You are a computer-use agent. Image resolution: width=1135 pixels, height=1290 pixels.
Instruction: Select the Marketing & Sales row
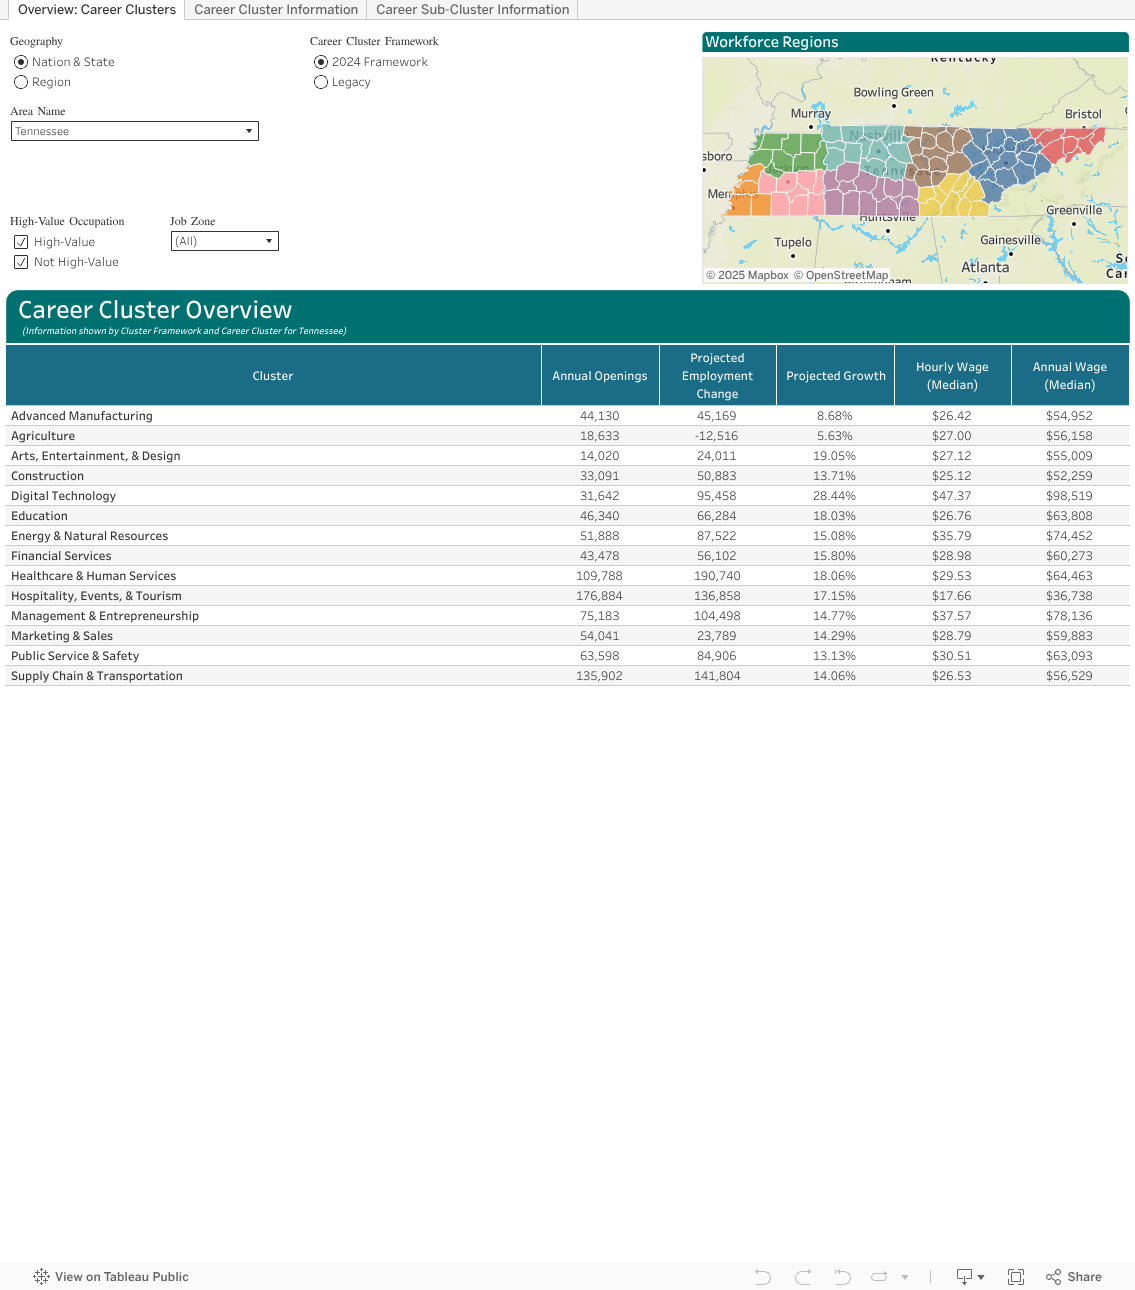(x=567, y=636)
